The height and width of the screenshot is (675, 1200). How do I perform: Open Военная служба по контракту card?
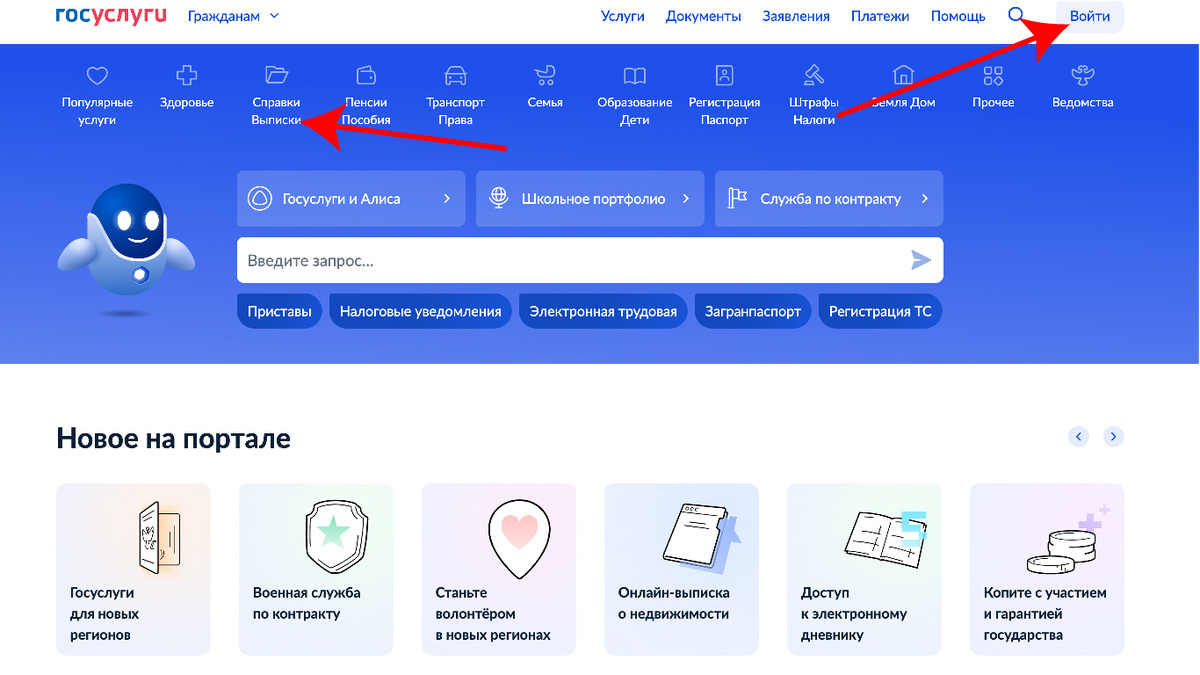pos(316,569)
